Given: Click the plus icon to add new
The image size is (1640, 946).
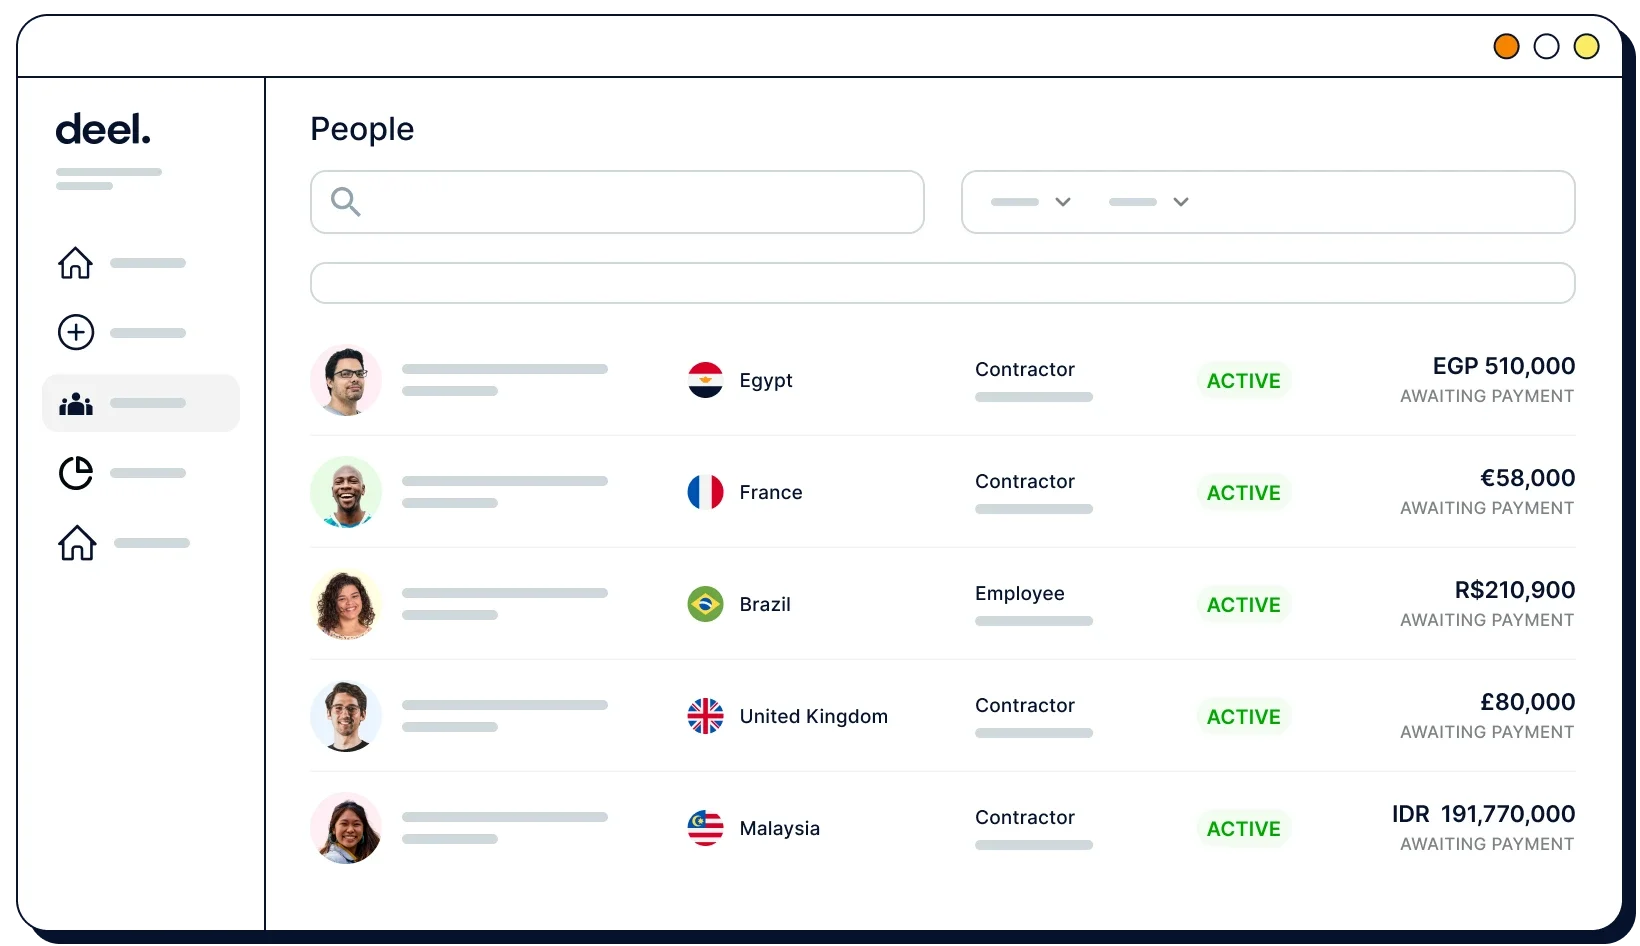Looking at the screenshot, I should 75,332.
